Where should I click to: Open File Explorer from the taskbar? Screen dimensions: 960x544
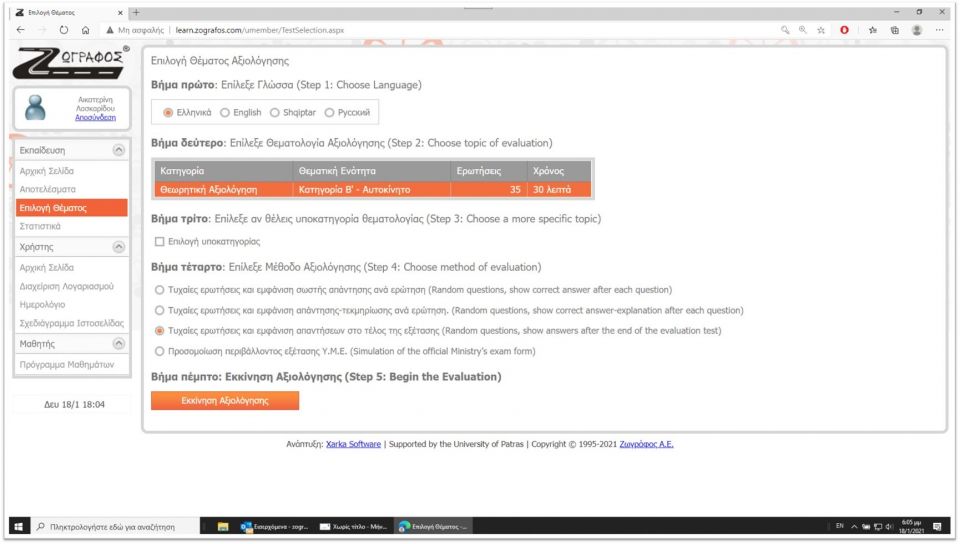(223, 526)
